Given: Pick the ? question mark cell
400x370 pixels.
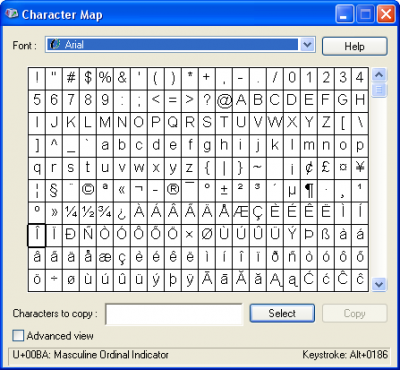Looking at the screenshot, I should point(207,101).
